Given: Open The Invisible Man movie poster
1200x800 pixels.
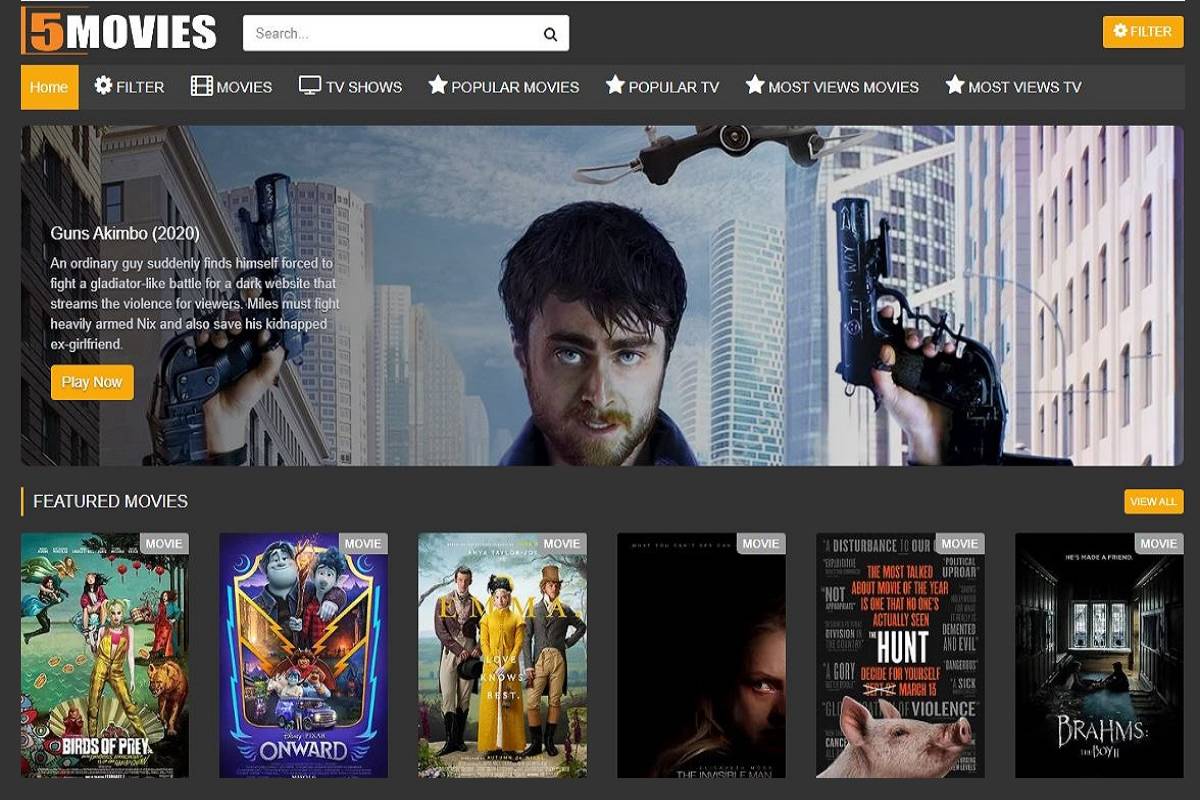Looking at the screenshot, I should pyautogui.click(x=701, y=655).
